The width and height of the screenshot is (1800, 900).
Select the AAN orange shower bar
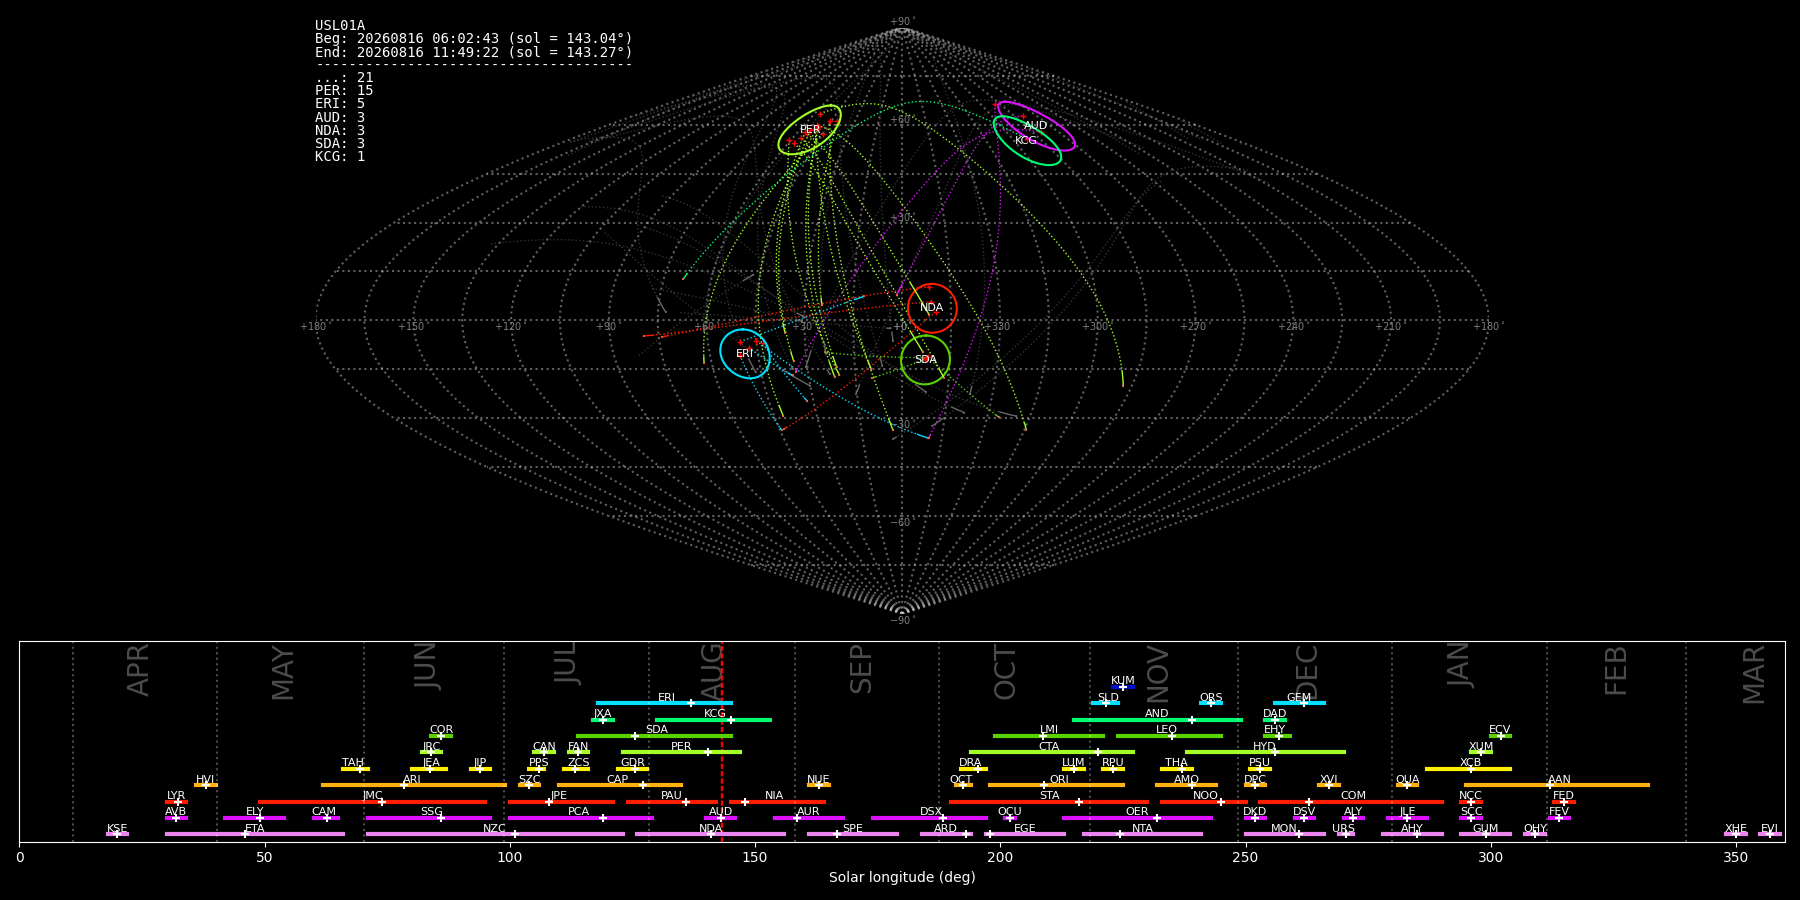click(1557, 785)
